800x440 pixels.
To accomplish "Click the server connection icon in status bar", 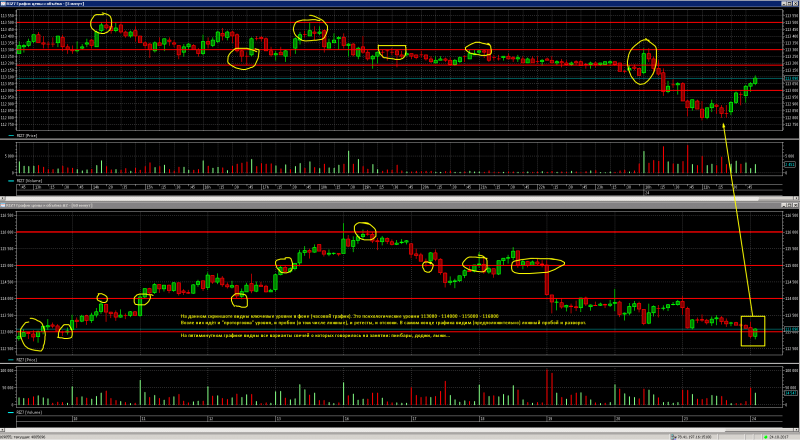I will coord(673,437).
